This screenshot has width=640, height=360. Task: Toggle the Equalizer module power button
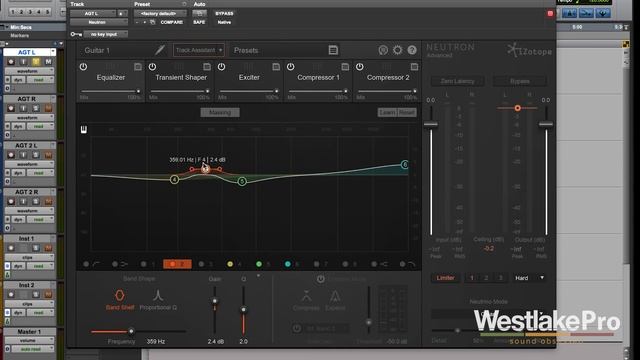click(x=83, y=67)
